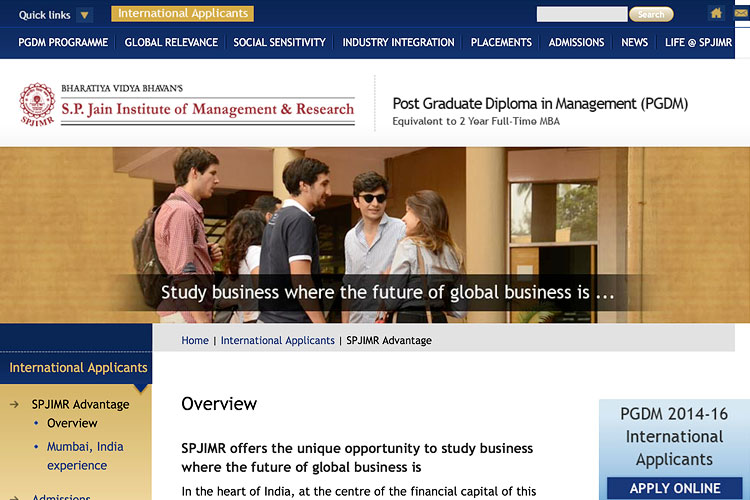Click the International Applicants top banner button
This screenshot has height=500, width=750.
183,13
